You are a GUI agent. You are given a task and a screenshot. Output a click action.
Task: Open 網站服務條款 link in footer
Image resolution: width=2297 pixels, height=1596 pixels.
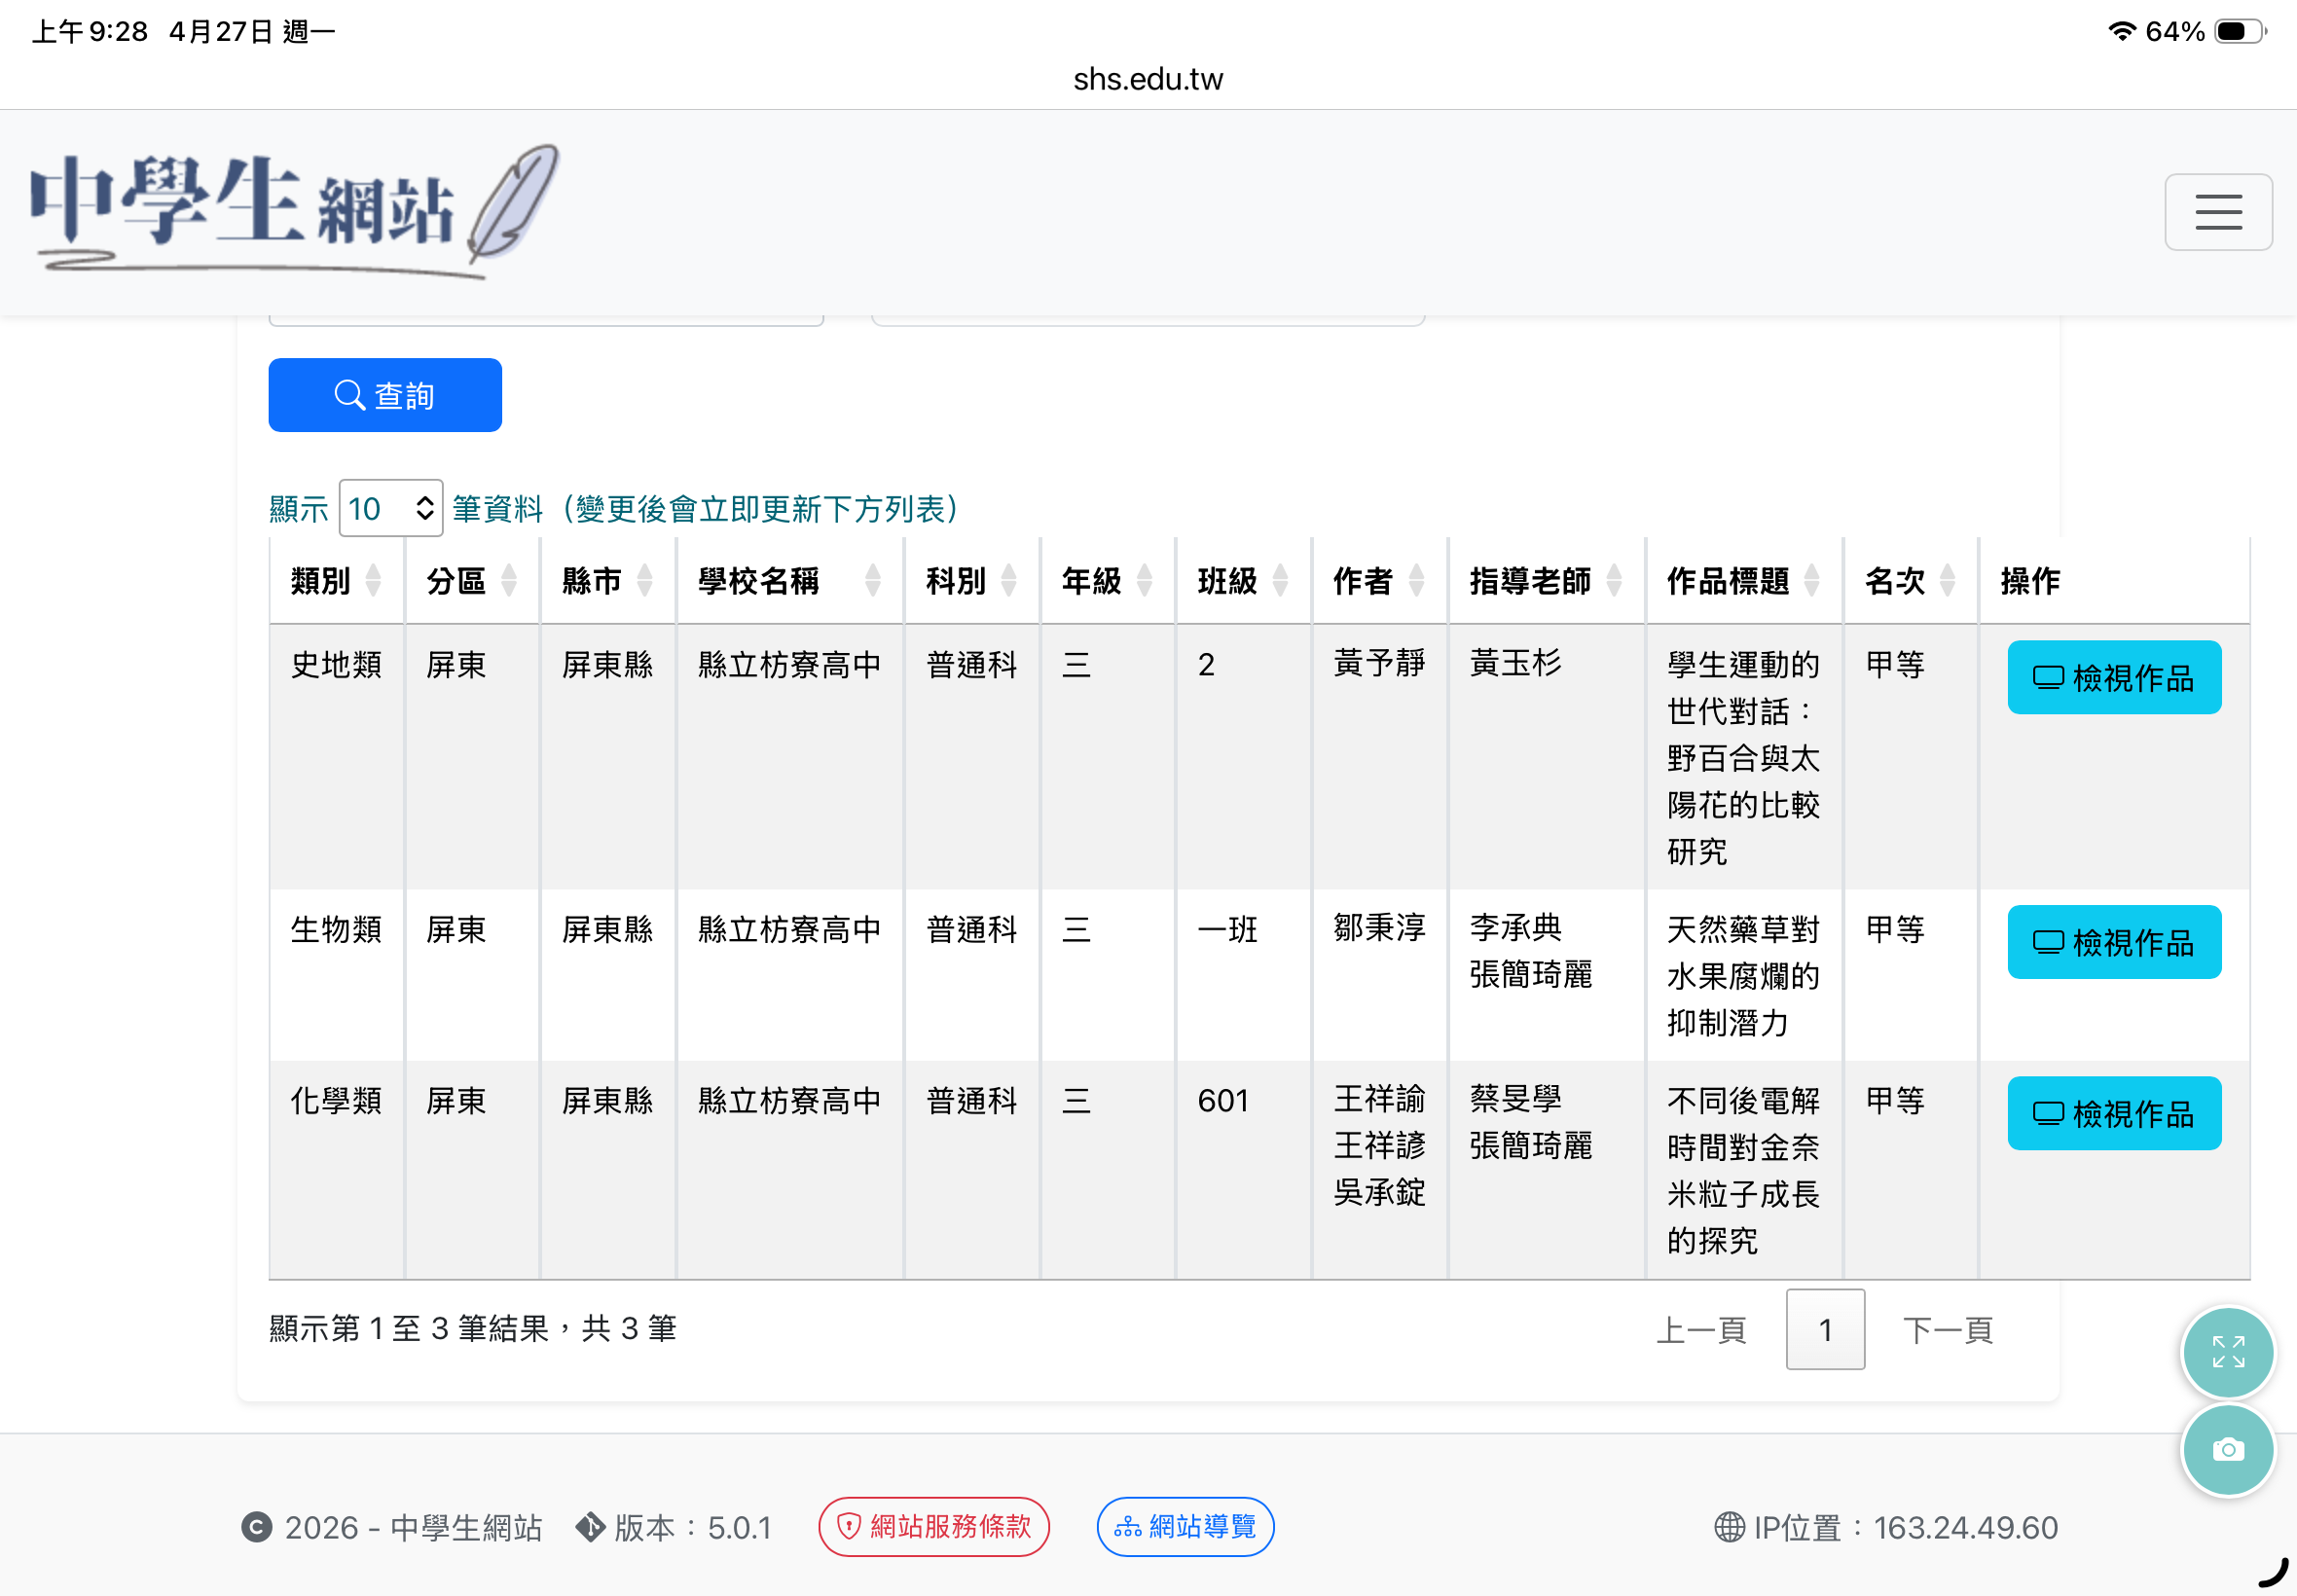[x=933, y=1526]
